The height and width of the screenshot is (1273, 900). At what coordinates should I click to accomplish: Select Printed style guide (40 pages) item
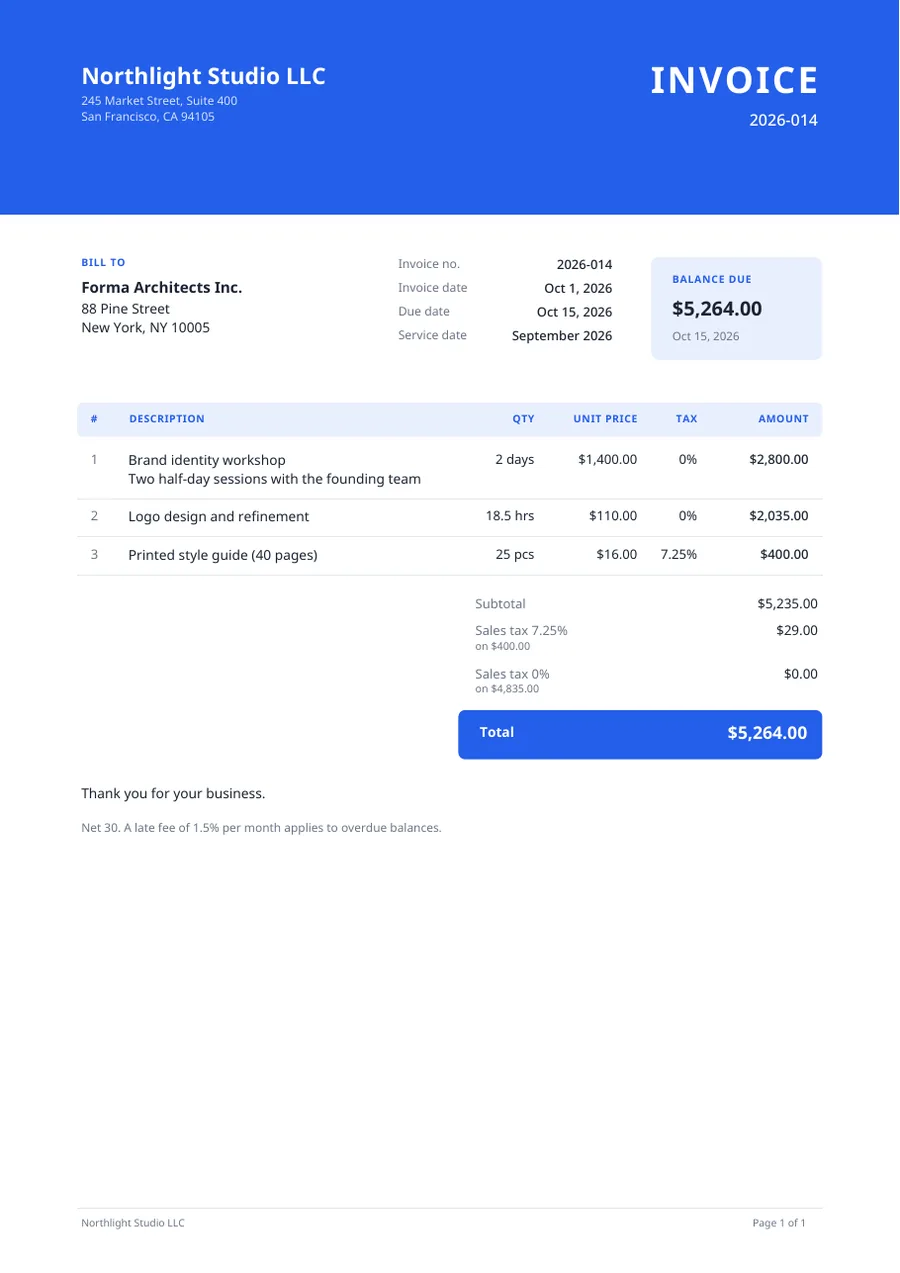point(223,555)
